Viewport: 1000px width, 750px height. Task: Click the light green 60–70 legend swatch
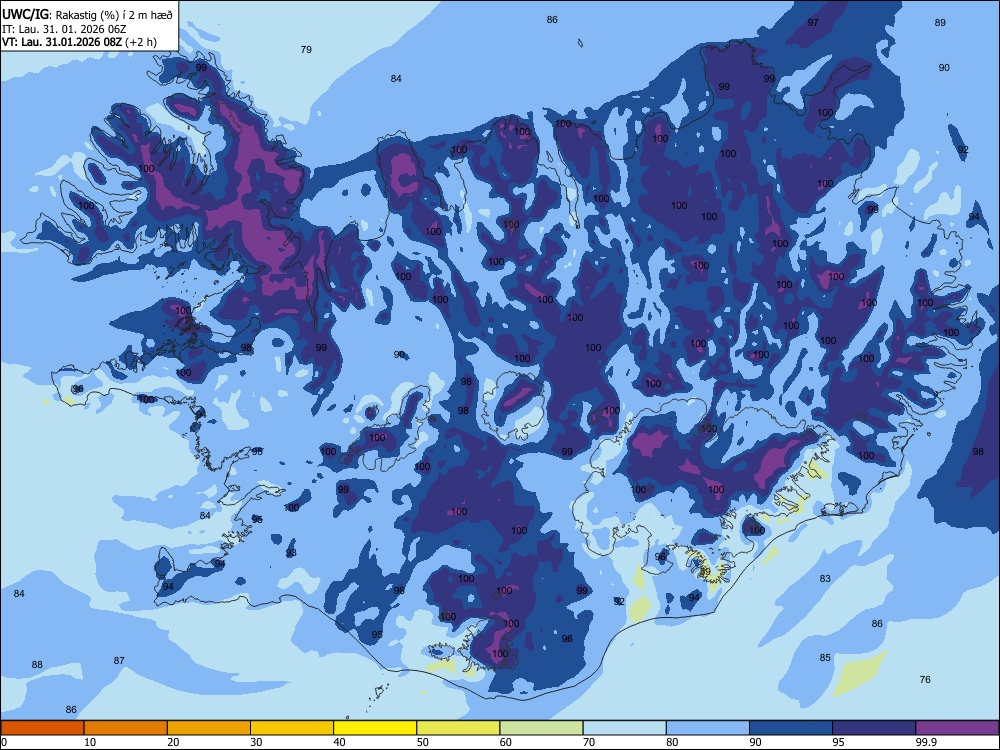click(x=541, y=728)
